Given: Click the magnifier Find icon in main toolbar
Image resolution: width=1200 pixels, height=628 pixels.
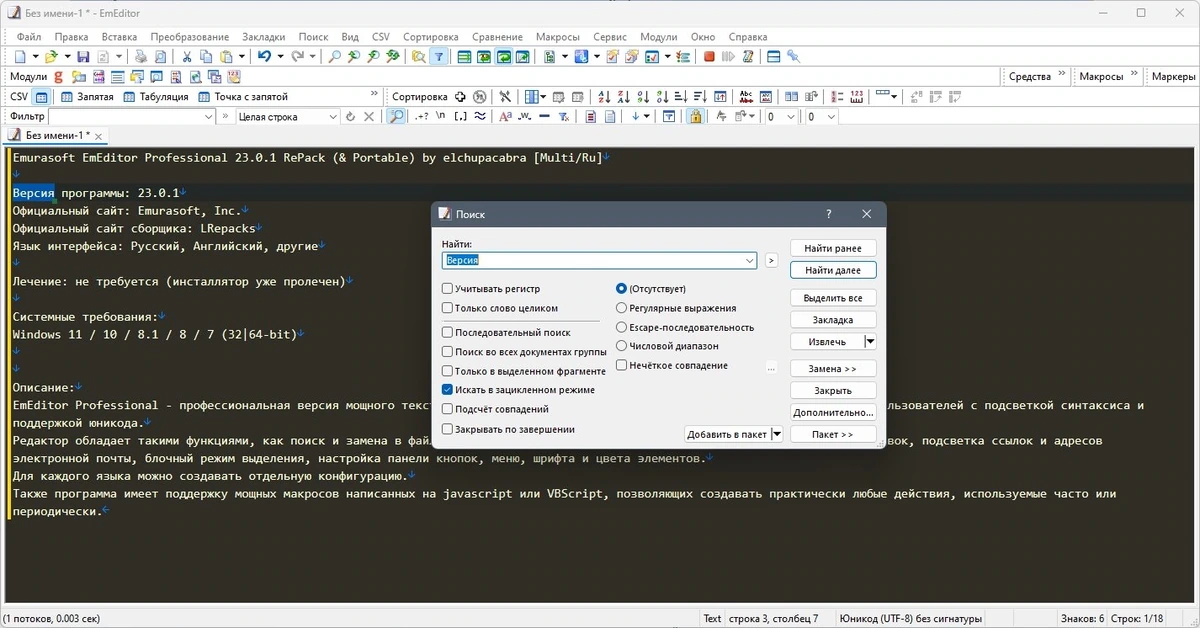Looking at the screenshot, I should click(x=334, y=57).
